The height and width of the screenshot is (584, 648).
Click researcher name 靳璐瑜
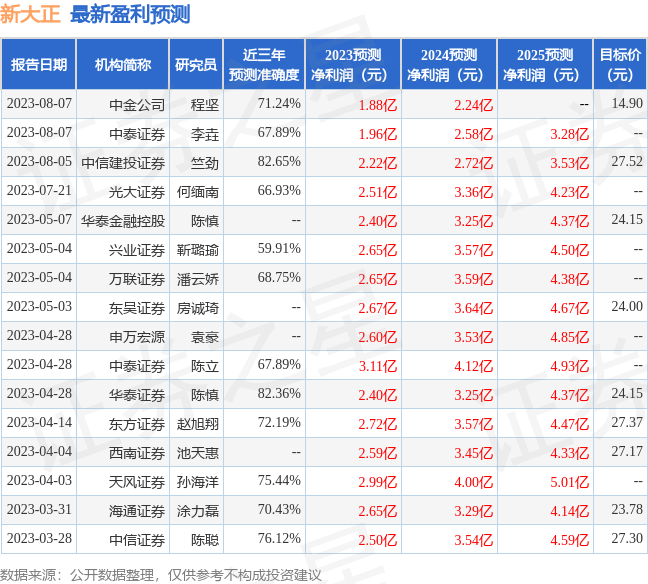[198, 250]
